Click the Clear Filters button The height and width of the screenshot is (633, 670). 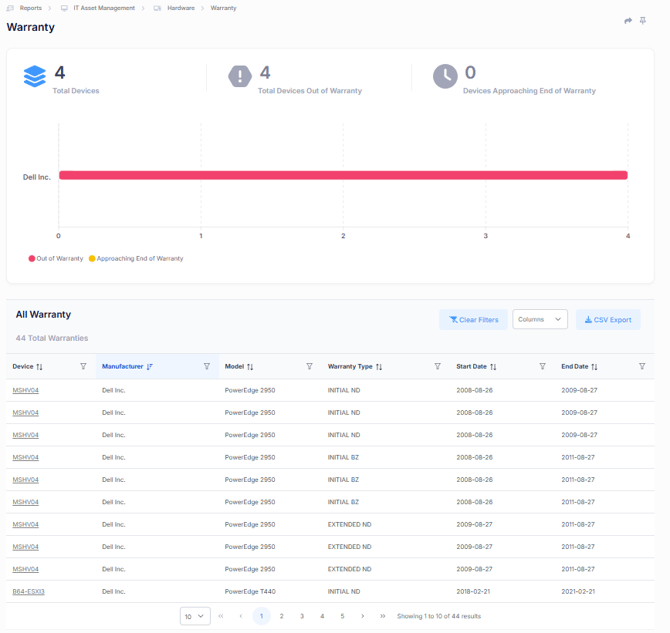click(473, 319)
